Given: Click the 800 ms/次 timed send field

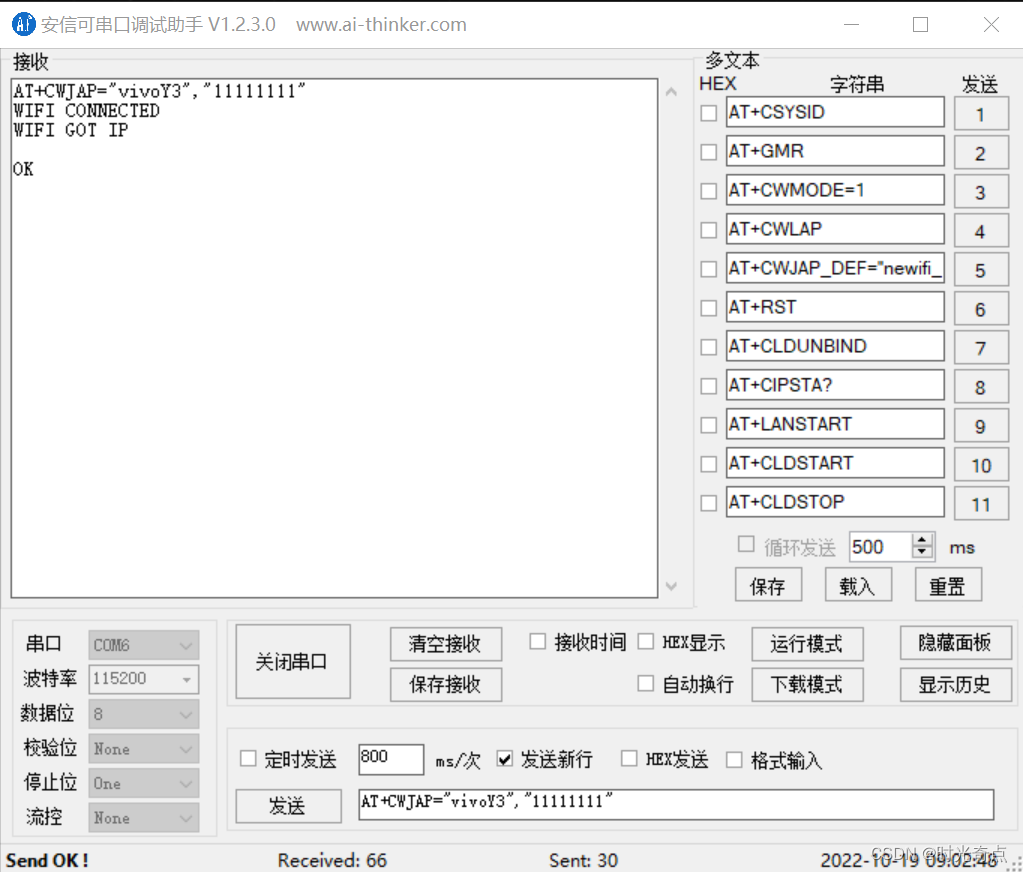Looking at the screenshot, I should click(391, 759).
